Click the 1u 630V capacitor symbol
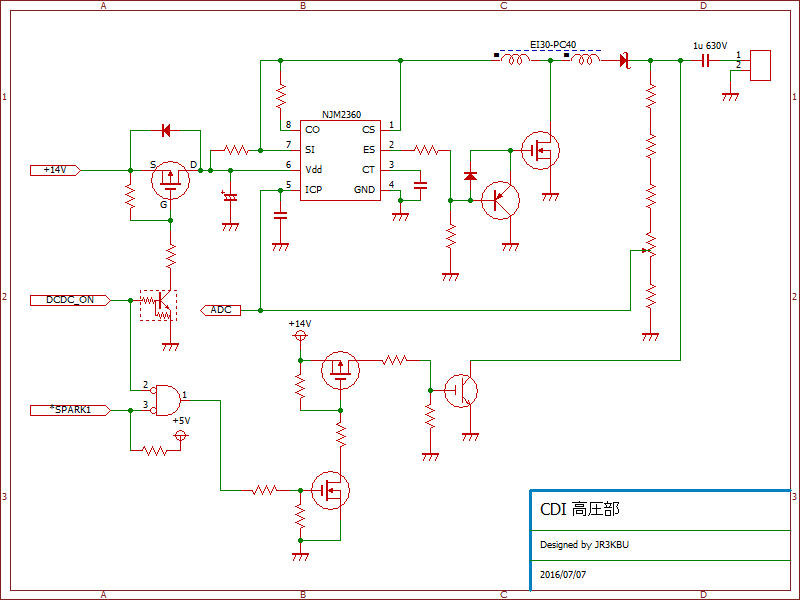This screenshot has width=800, height=600. pyautogui.click(x=705, y=61)
